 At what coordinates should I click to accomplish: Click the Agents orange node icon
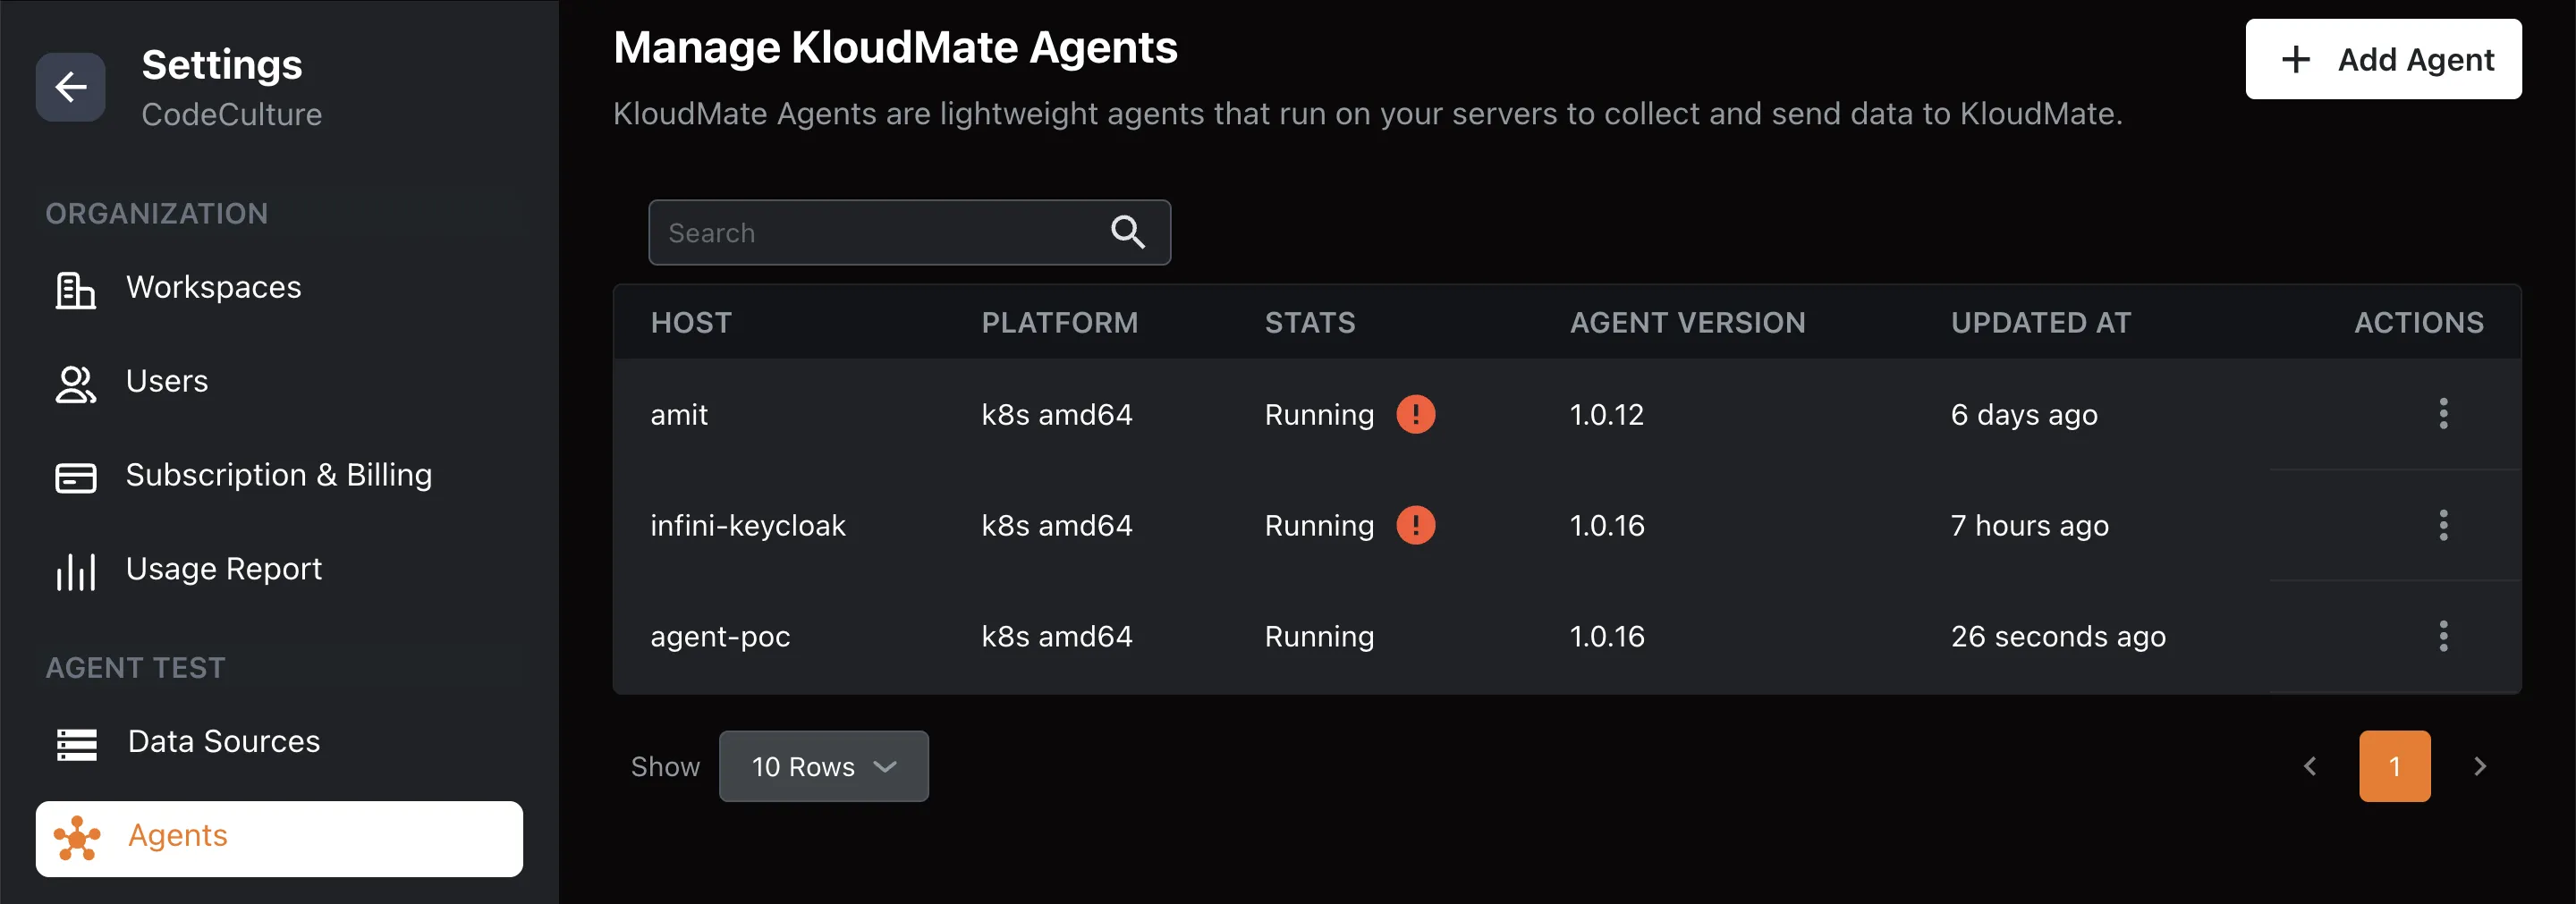(77, 838)
